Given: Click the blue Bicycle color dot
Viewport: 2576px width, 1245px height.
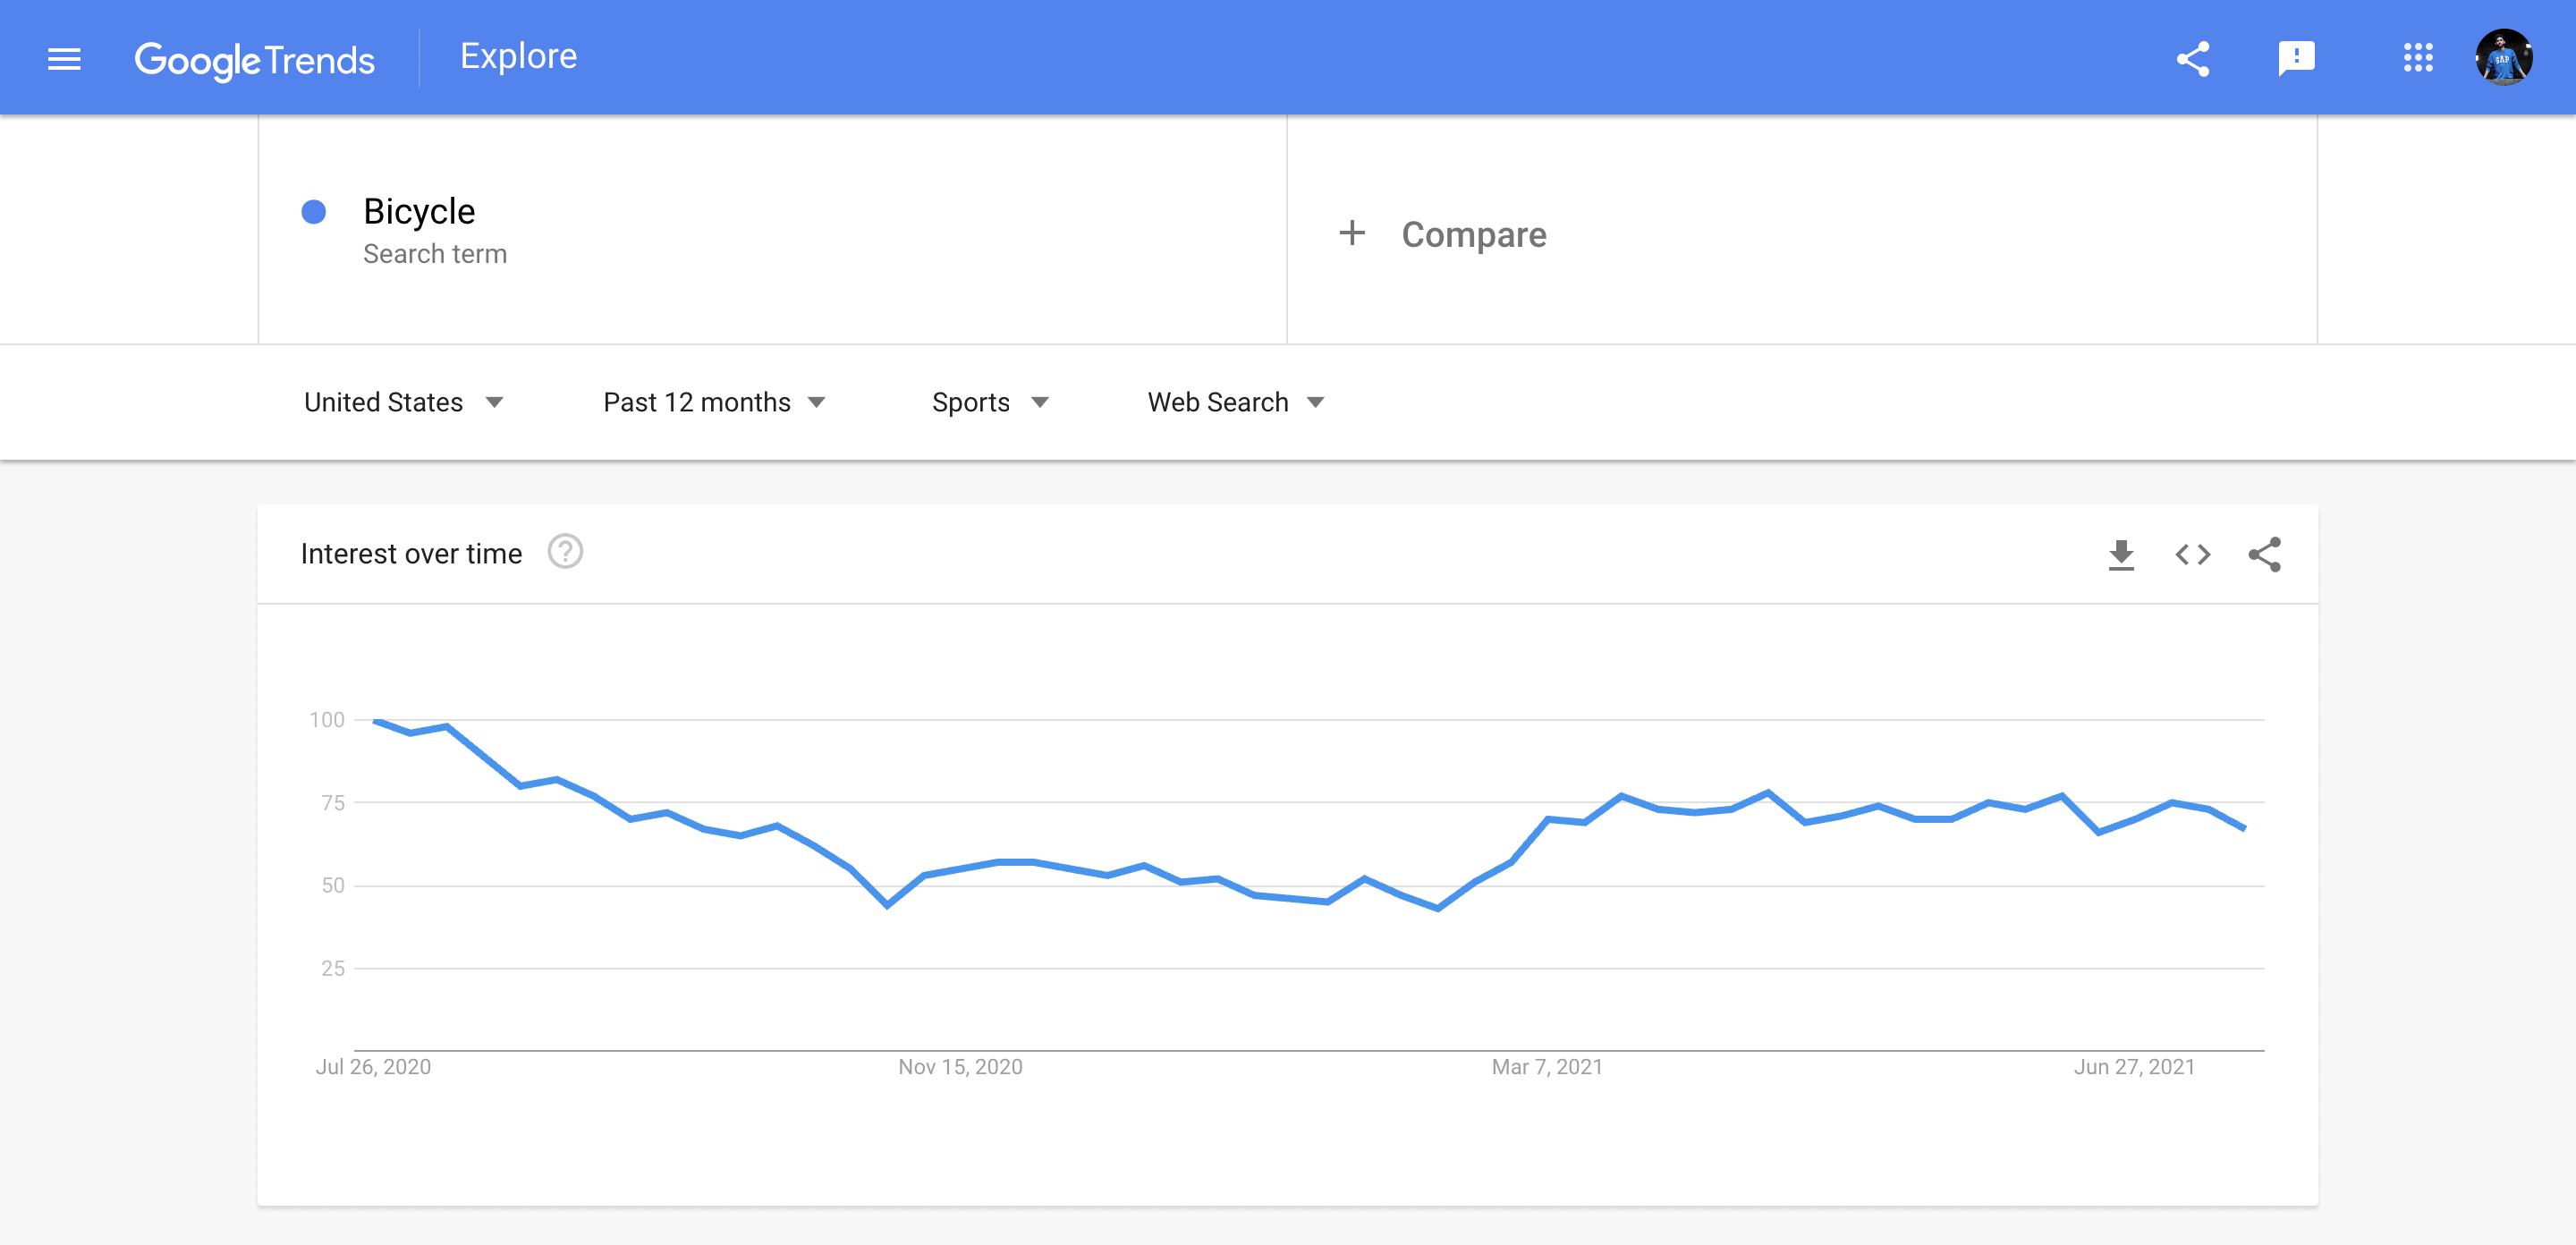Looking at the screenshot, I should tap(314, 212).
